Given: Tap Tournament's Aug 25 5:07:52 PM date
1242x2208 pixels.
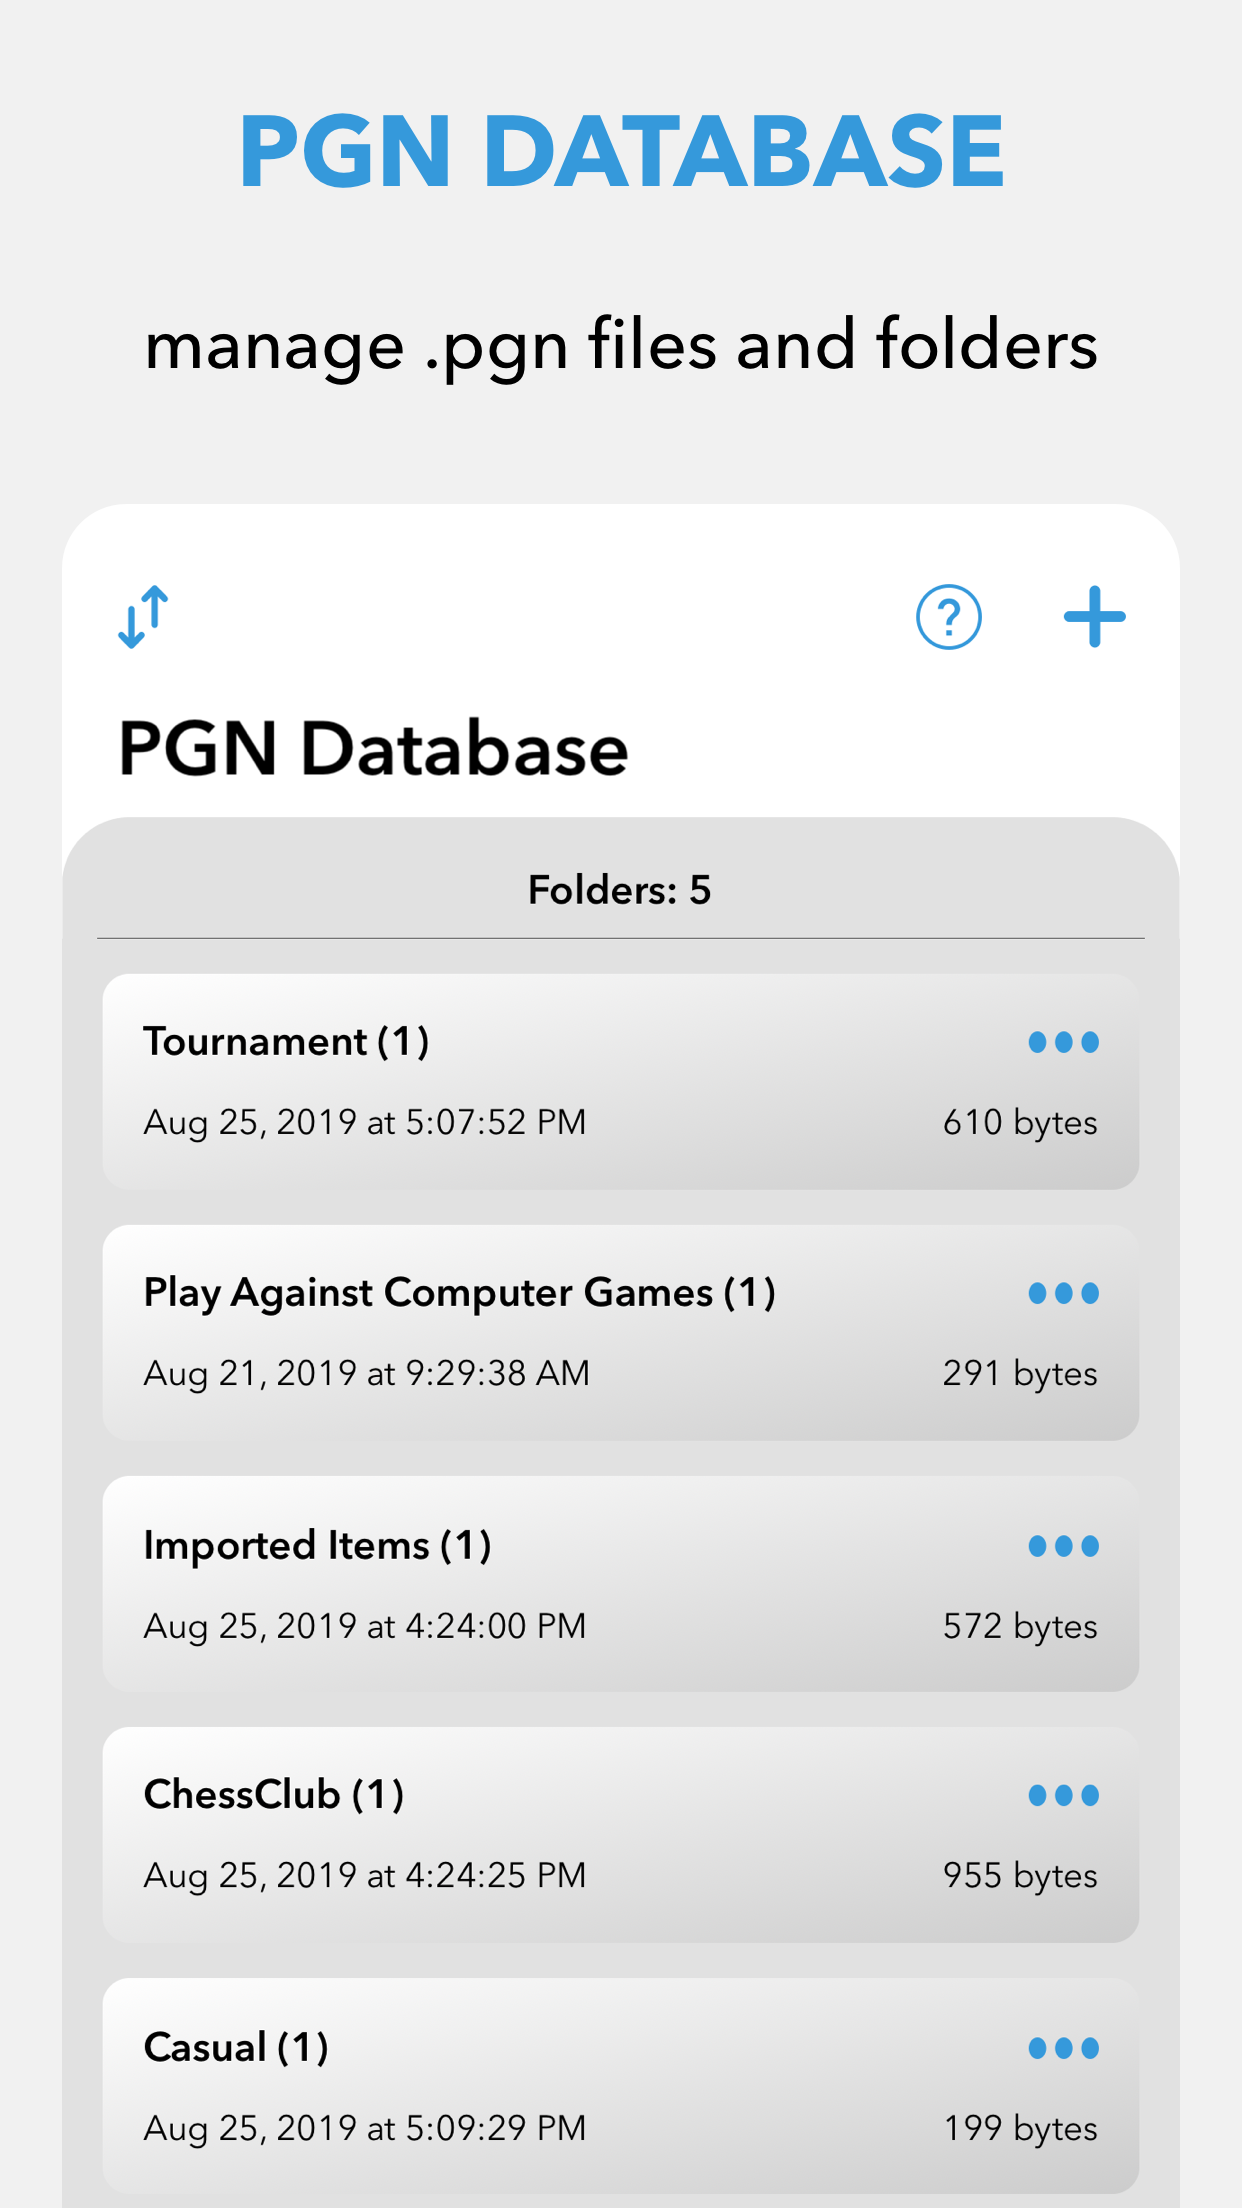Looking at the screenshot, I should point(365,1122).
